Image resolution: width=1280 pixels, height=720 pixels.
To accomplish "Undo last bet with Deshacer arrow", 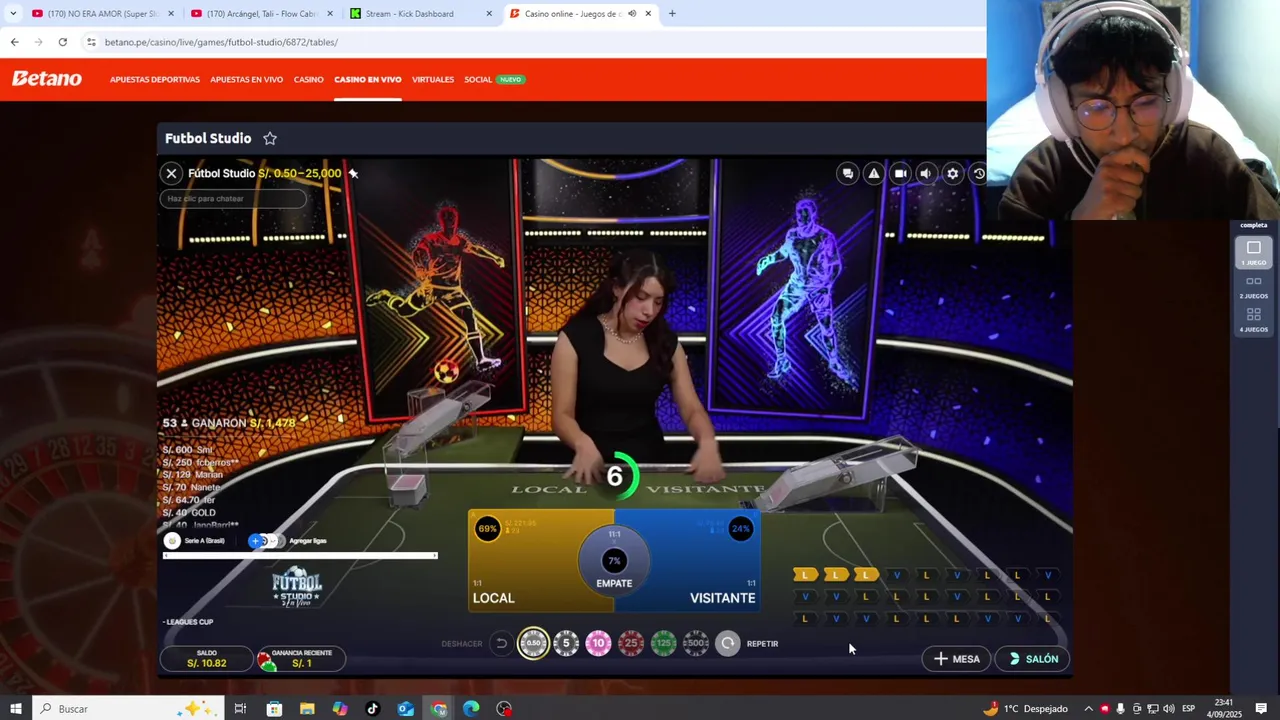I will (x=501, y=644).
